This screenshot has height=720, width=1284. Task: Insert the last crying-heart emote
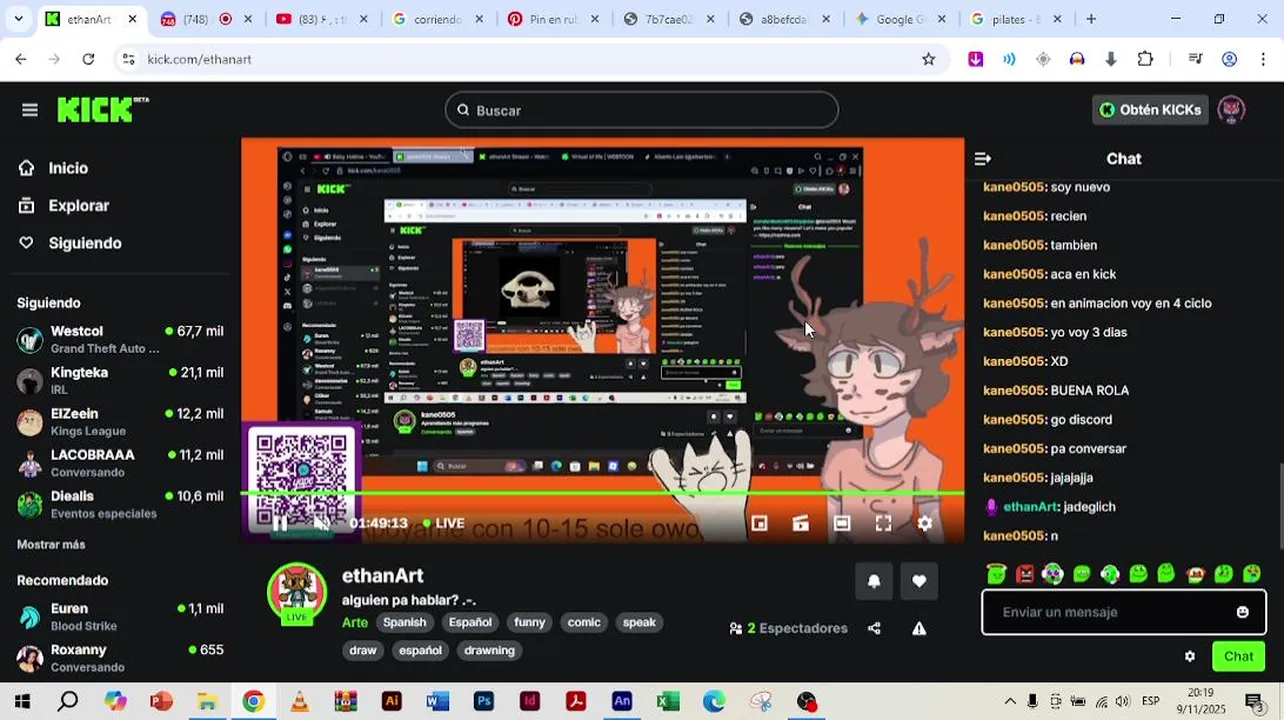pos(1251,574)
